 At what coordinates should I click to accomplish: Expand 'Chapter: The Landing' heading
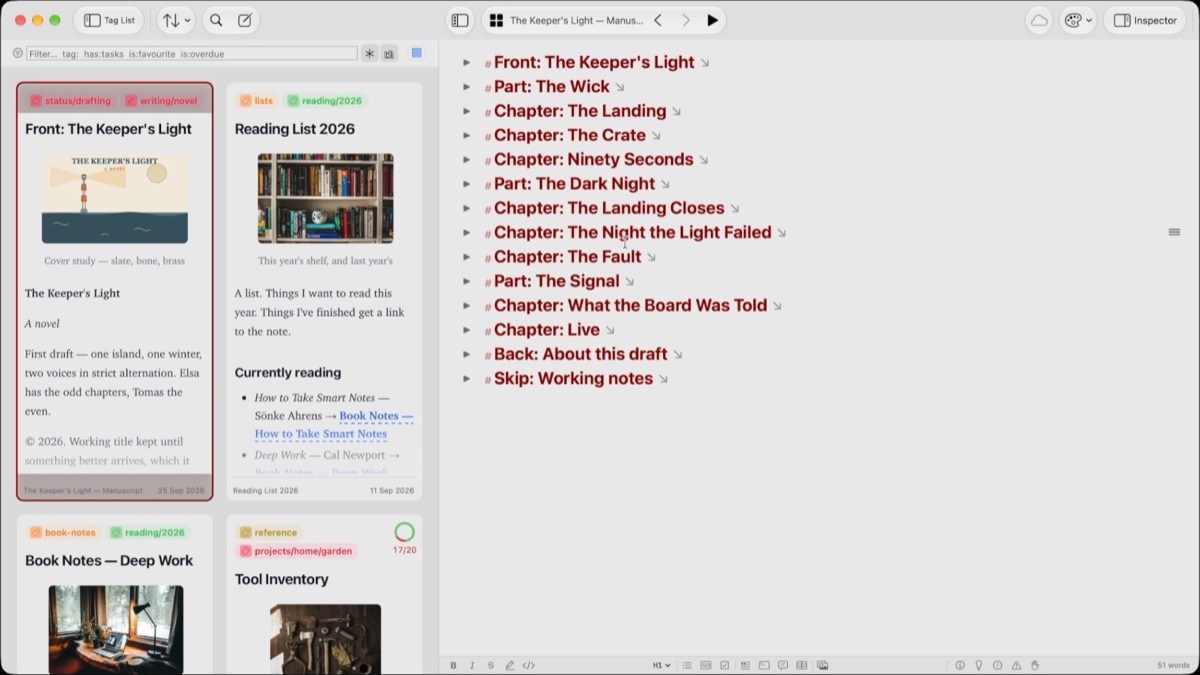(x=466, y=111)
